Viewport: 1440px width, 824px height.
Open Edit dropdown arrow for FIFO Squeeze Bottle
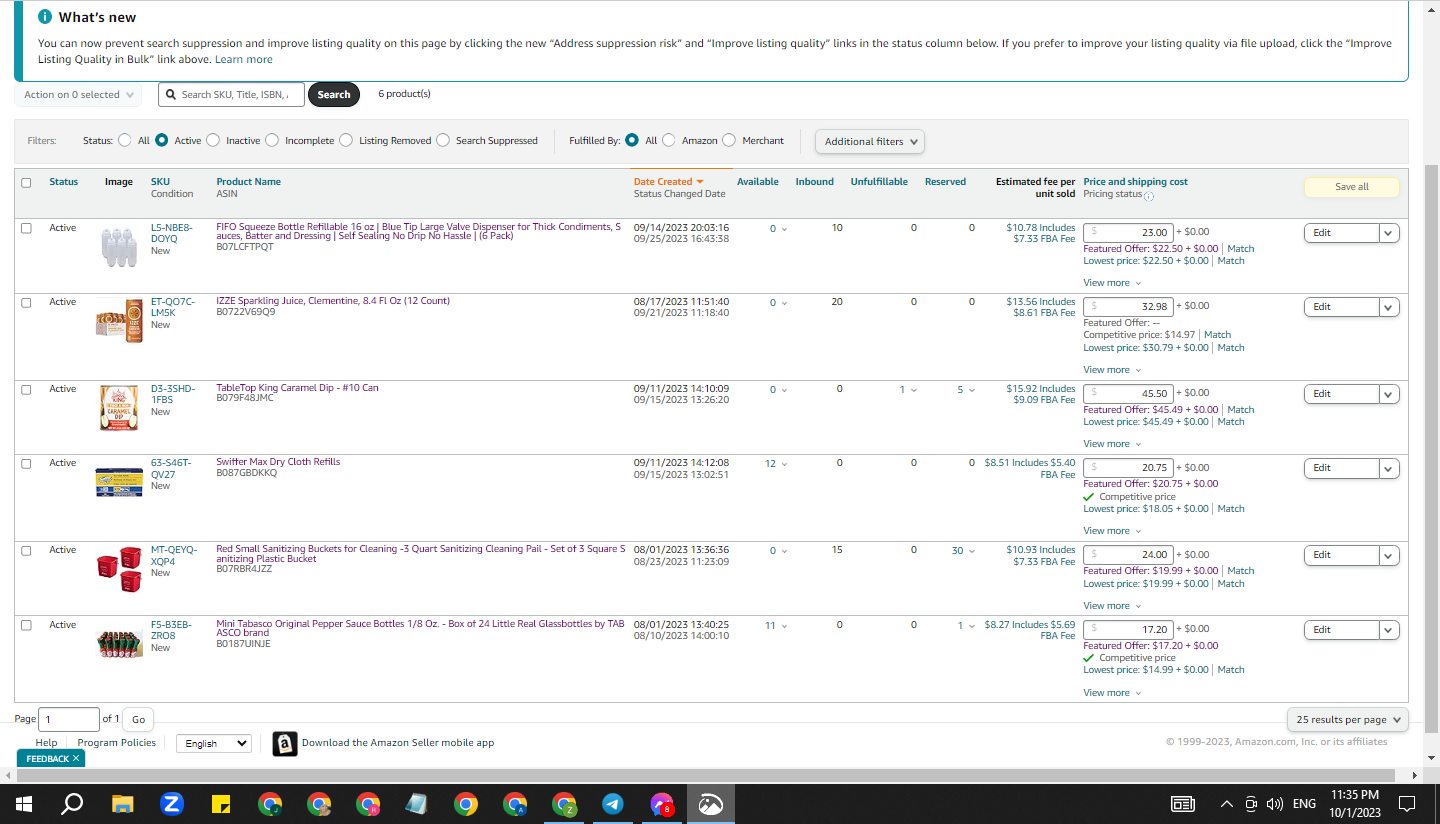tap(1389, 233)
